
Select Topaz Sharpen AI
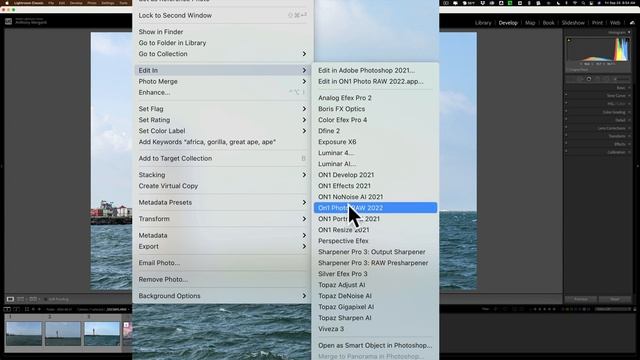point(344,318)
